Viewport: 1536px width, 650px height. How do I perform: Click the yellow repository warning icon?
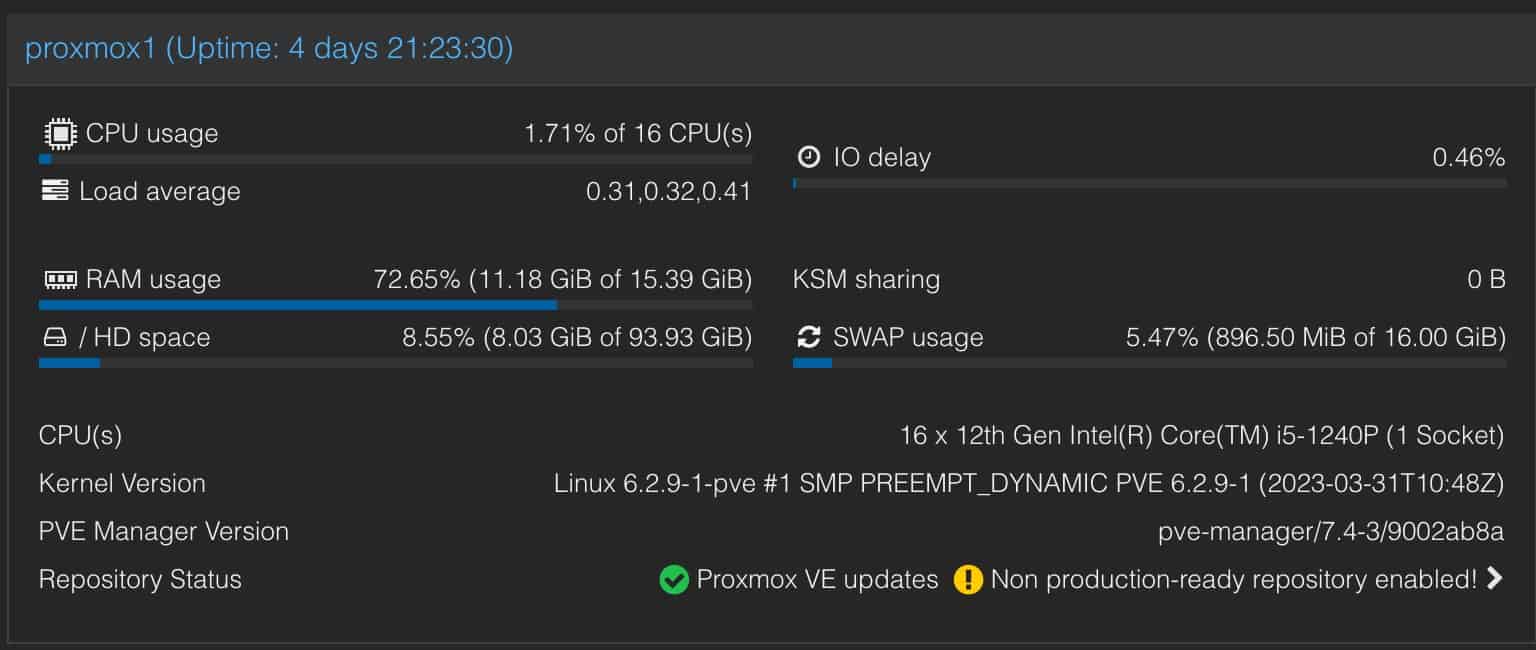point(968,579)
